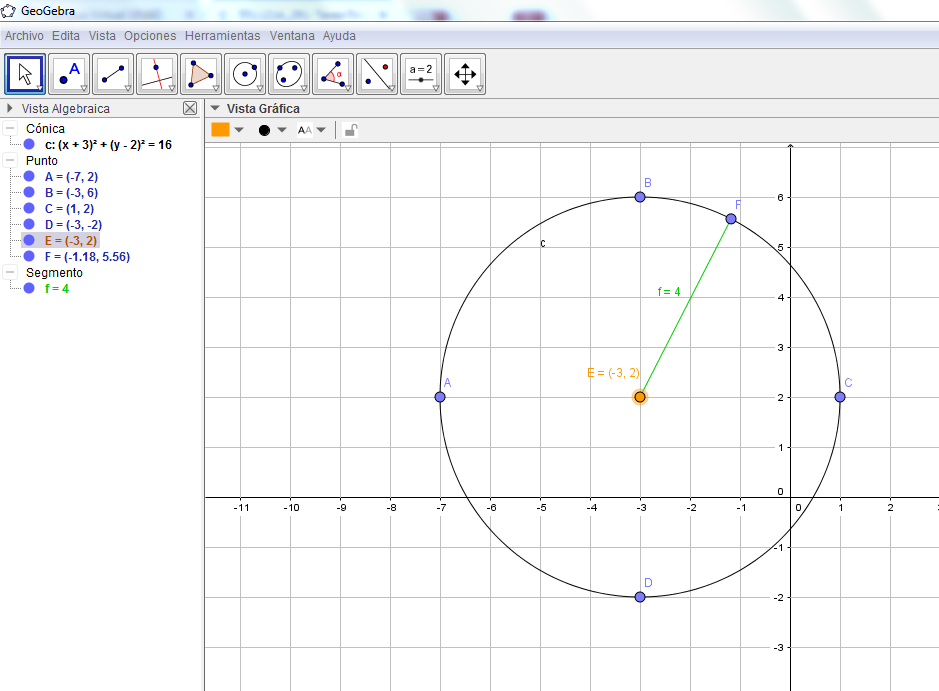Click the orange color swatch
Screen dimensions: 939x691
click(x=222, y=128)
